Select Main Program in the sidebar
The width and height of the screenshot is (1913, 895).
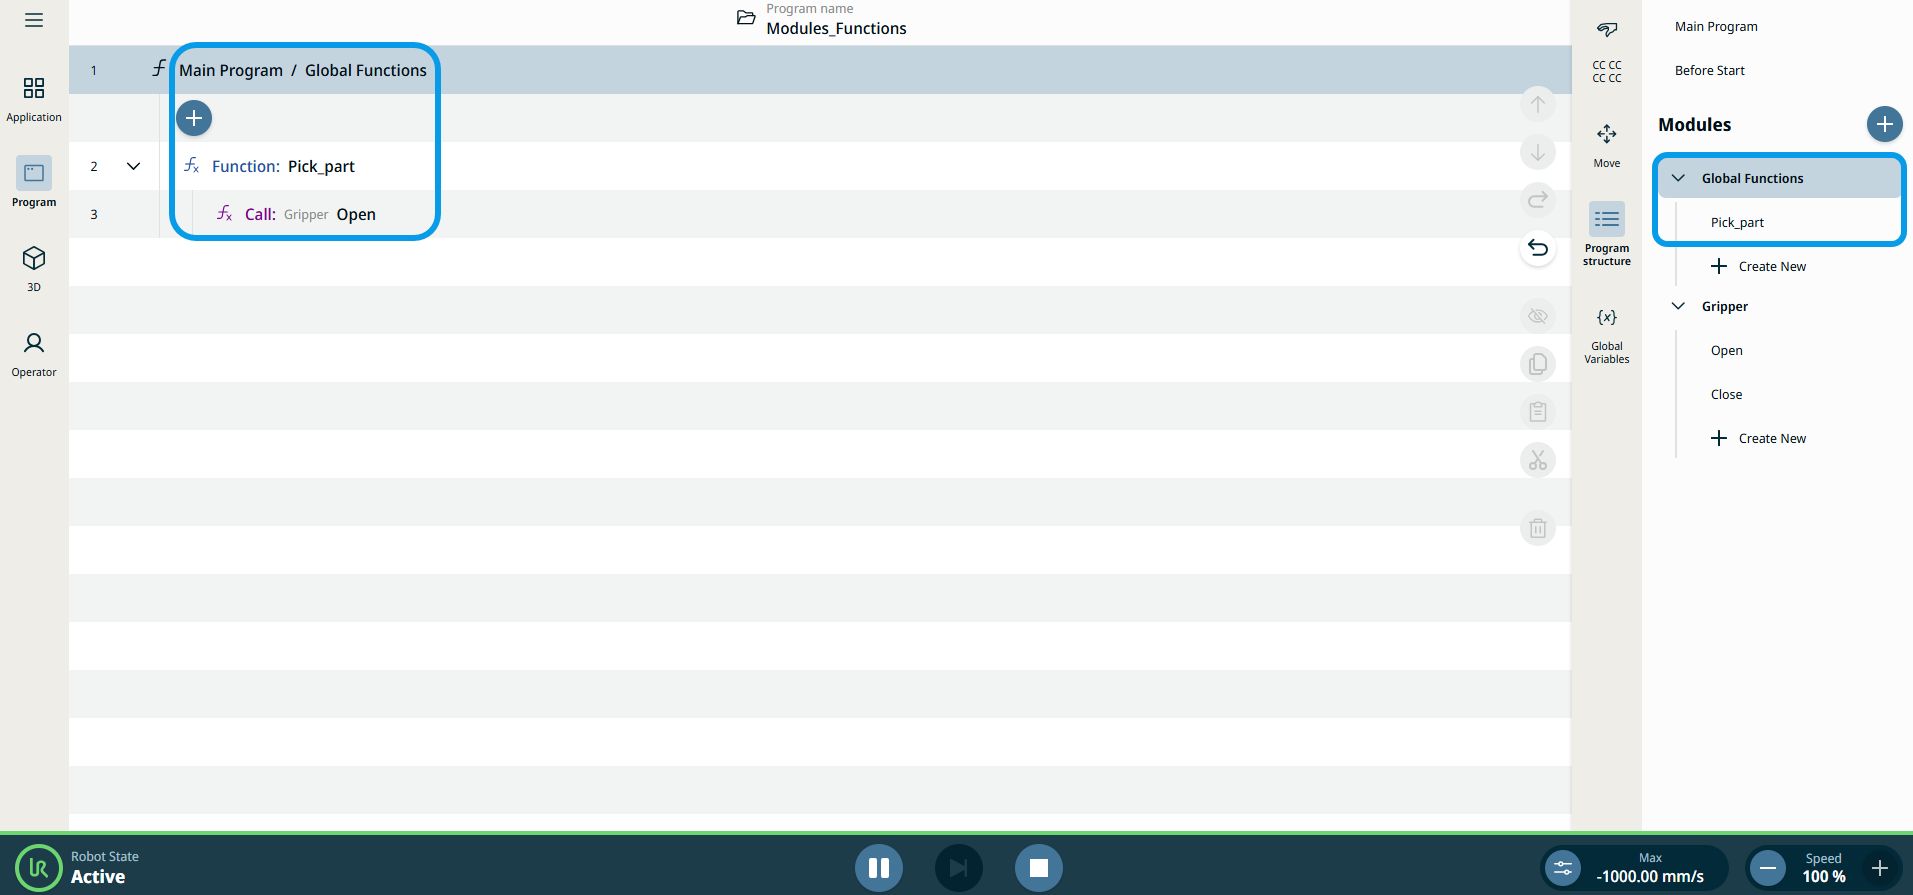(1715, 27)
